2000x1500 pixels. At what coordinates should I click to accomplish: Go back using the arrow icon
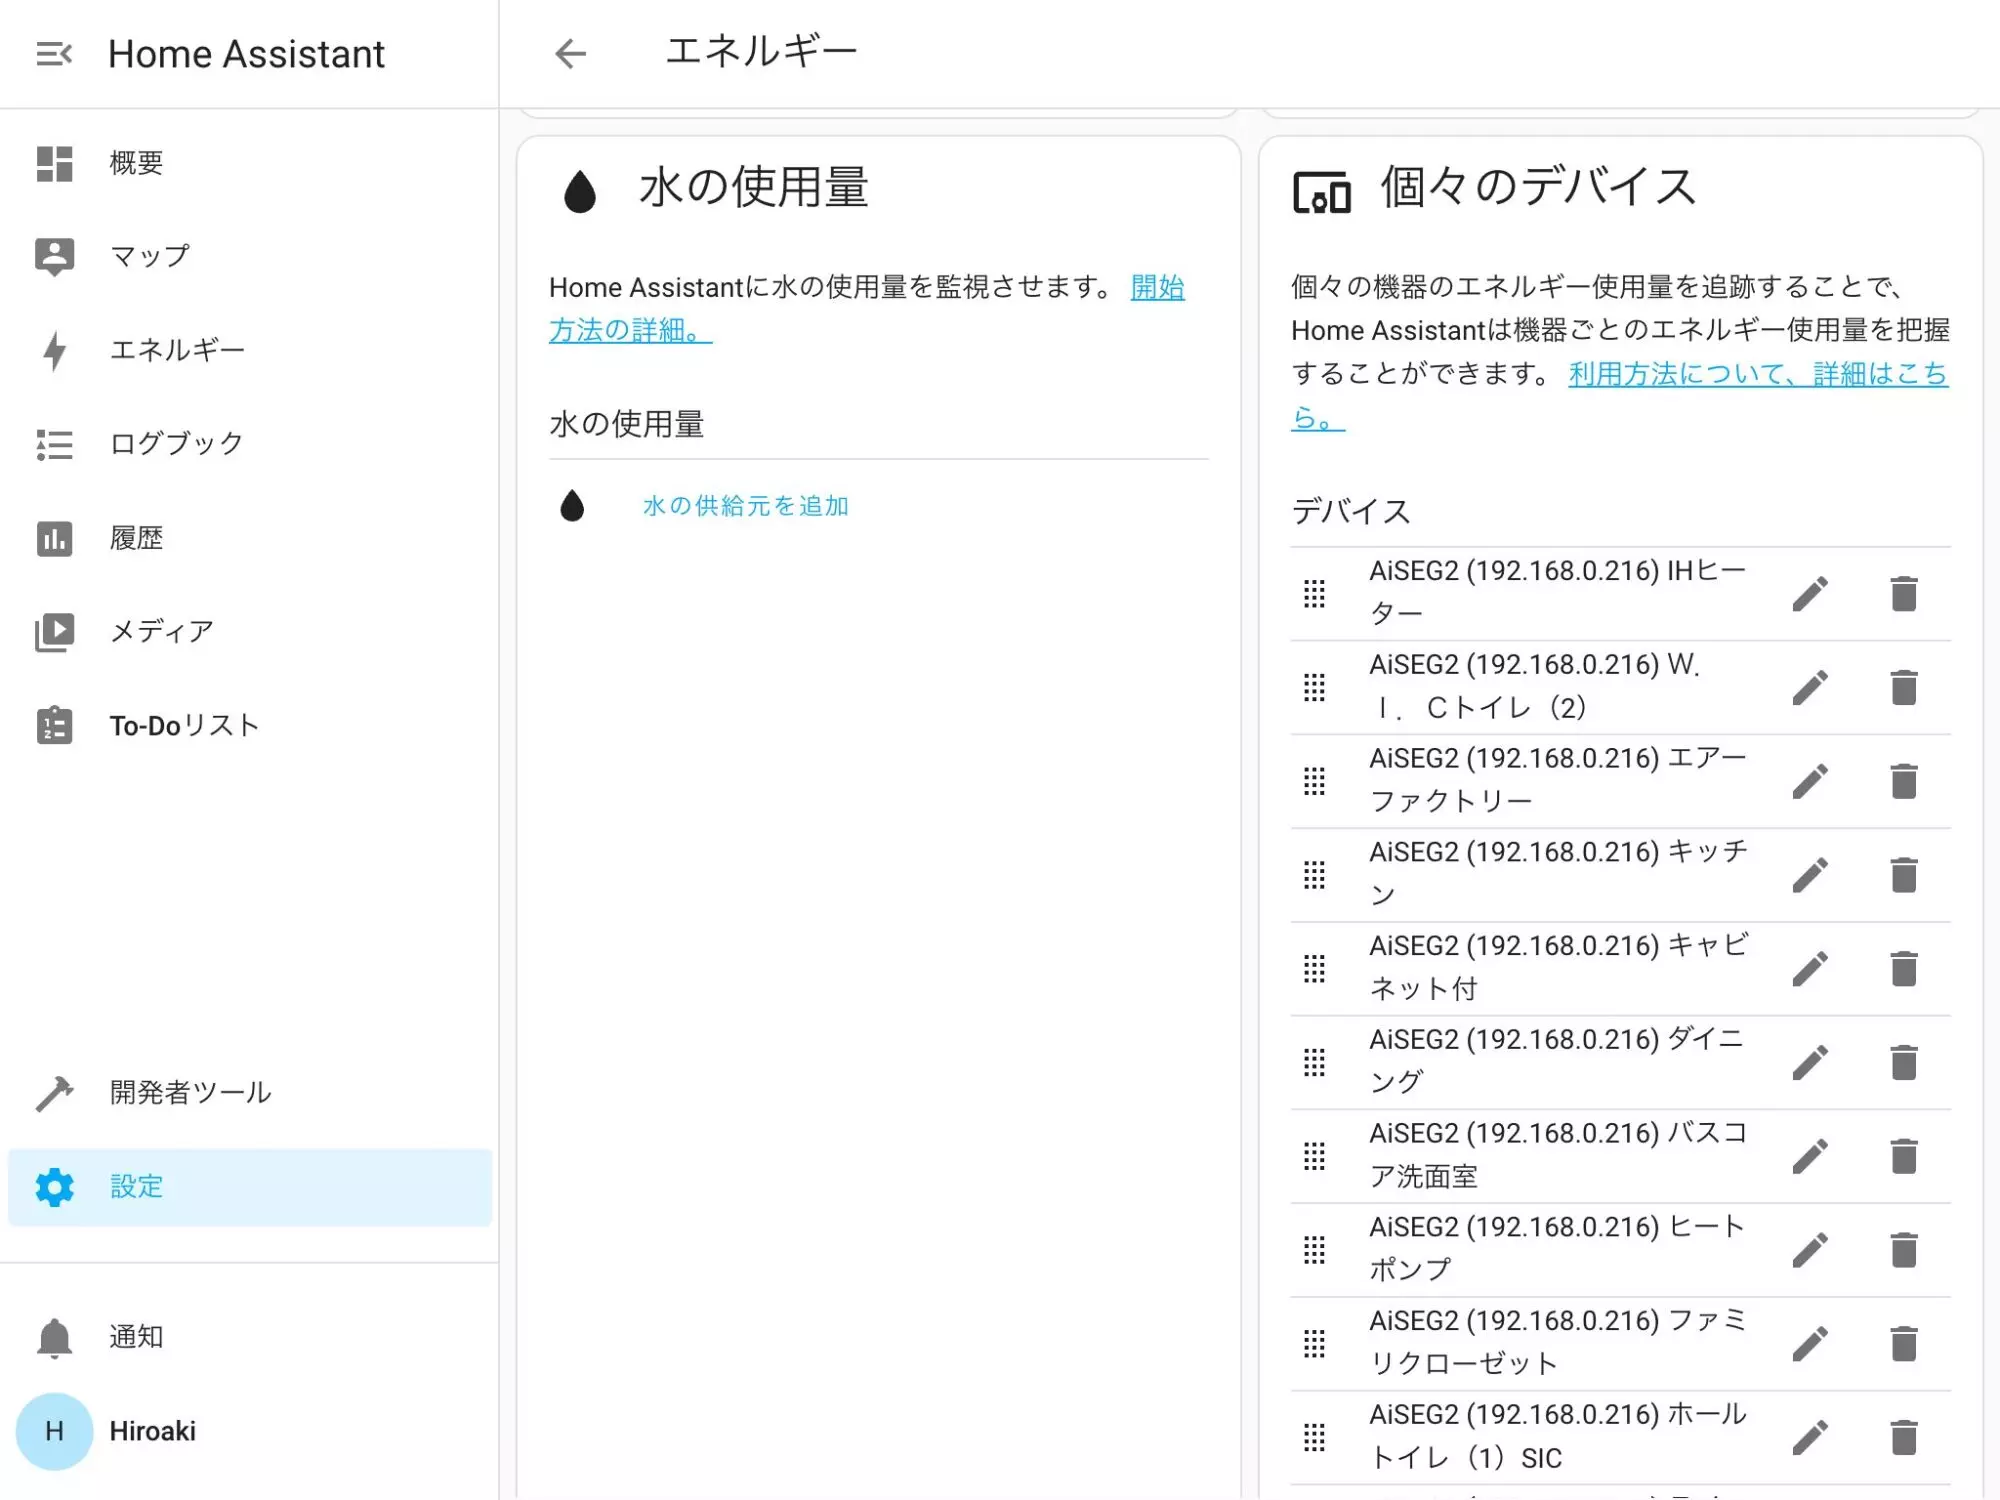[x=570, y=54]
